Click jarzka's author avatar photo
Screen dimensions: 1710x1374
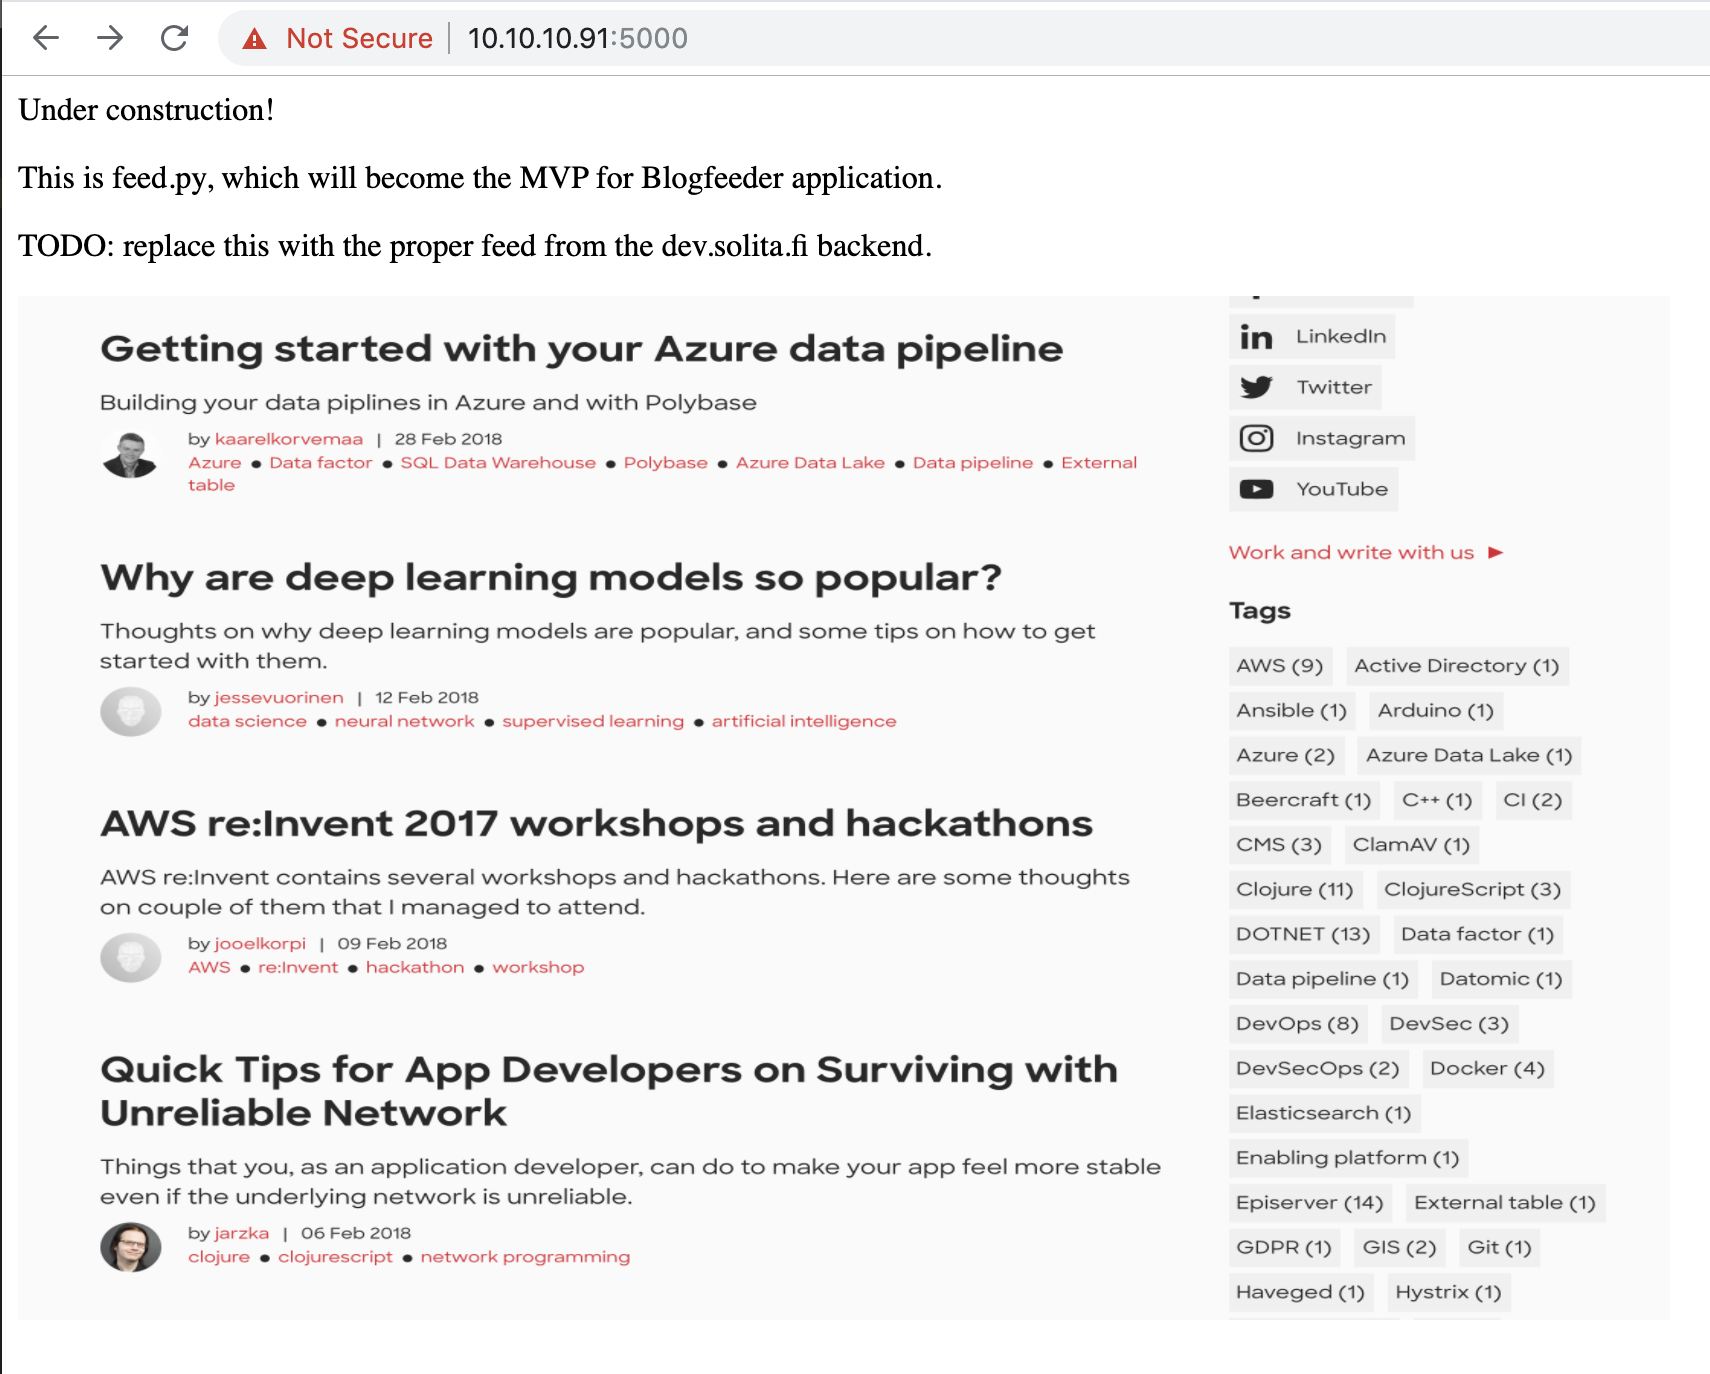point(130,1247)
